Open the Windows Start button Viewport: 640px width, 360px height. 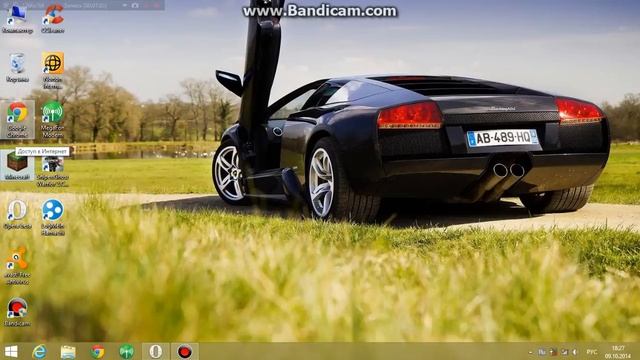pyautogui.click(x=11, y=351)
